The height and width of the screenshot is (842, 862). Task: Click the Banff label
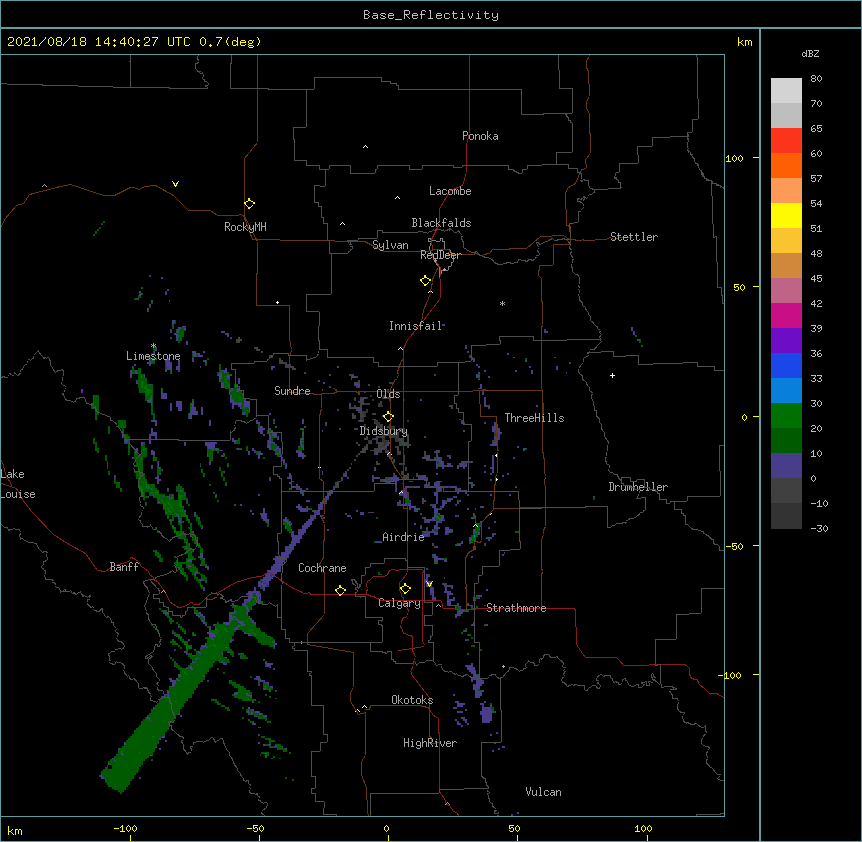[x=124, y=567]
